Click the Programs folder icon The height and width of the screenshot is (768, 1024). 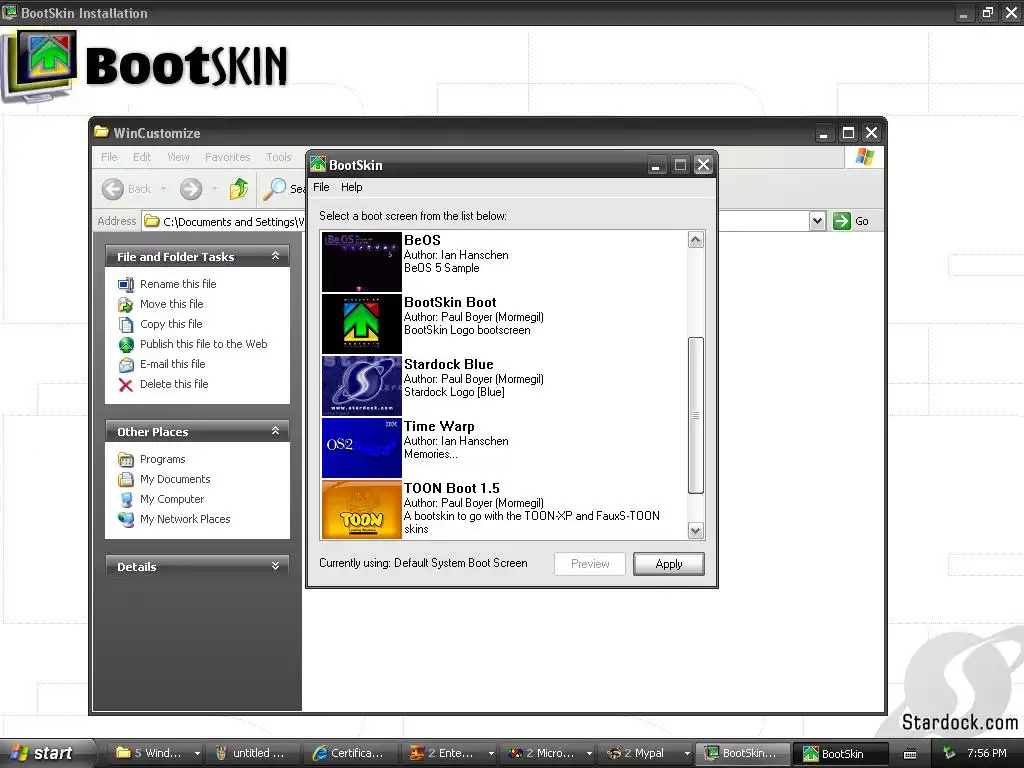[x=126, y=460]
